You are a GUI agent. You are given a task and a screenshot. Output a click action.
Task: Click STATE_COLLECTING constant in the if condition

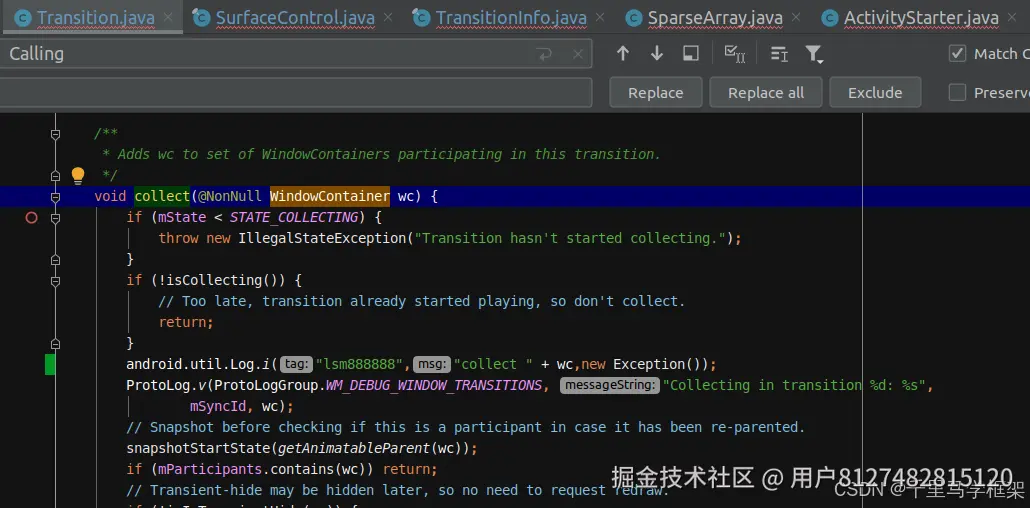pyautogui.click(x=294, y=218)
